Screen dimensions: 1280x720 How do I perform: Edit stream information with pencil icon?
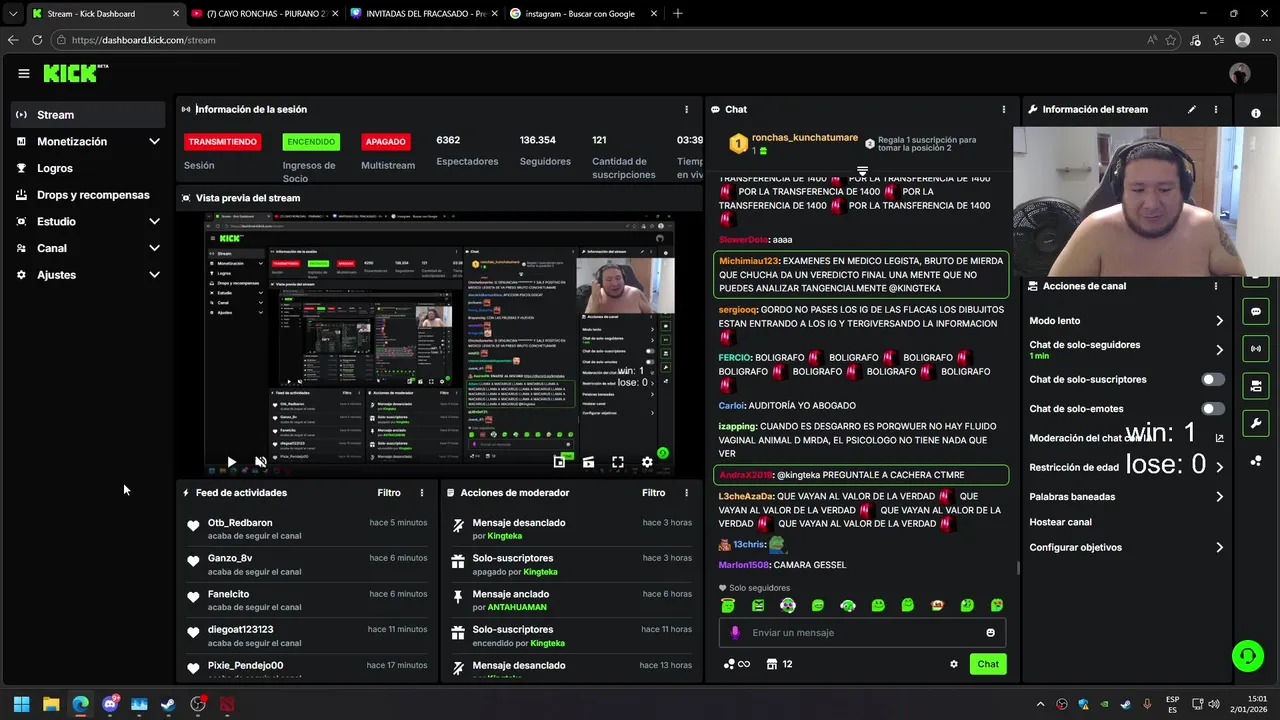(1192, 109)
